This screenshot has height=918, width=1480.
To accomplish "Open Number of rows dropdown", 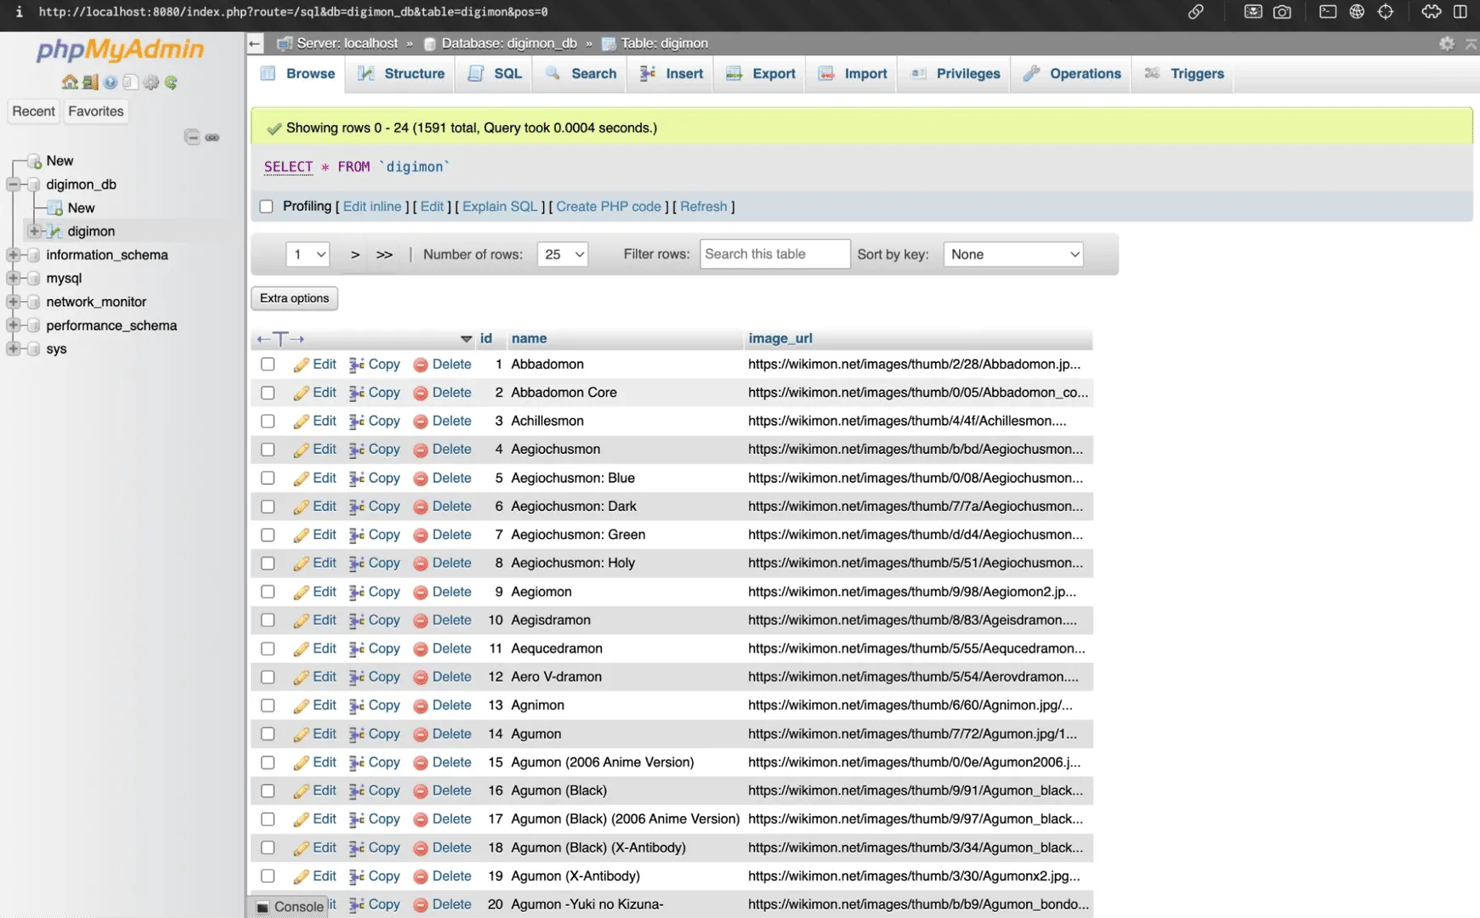I will (x=562, y=255).
